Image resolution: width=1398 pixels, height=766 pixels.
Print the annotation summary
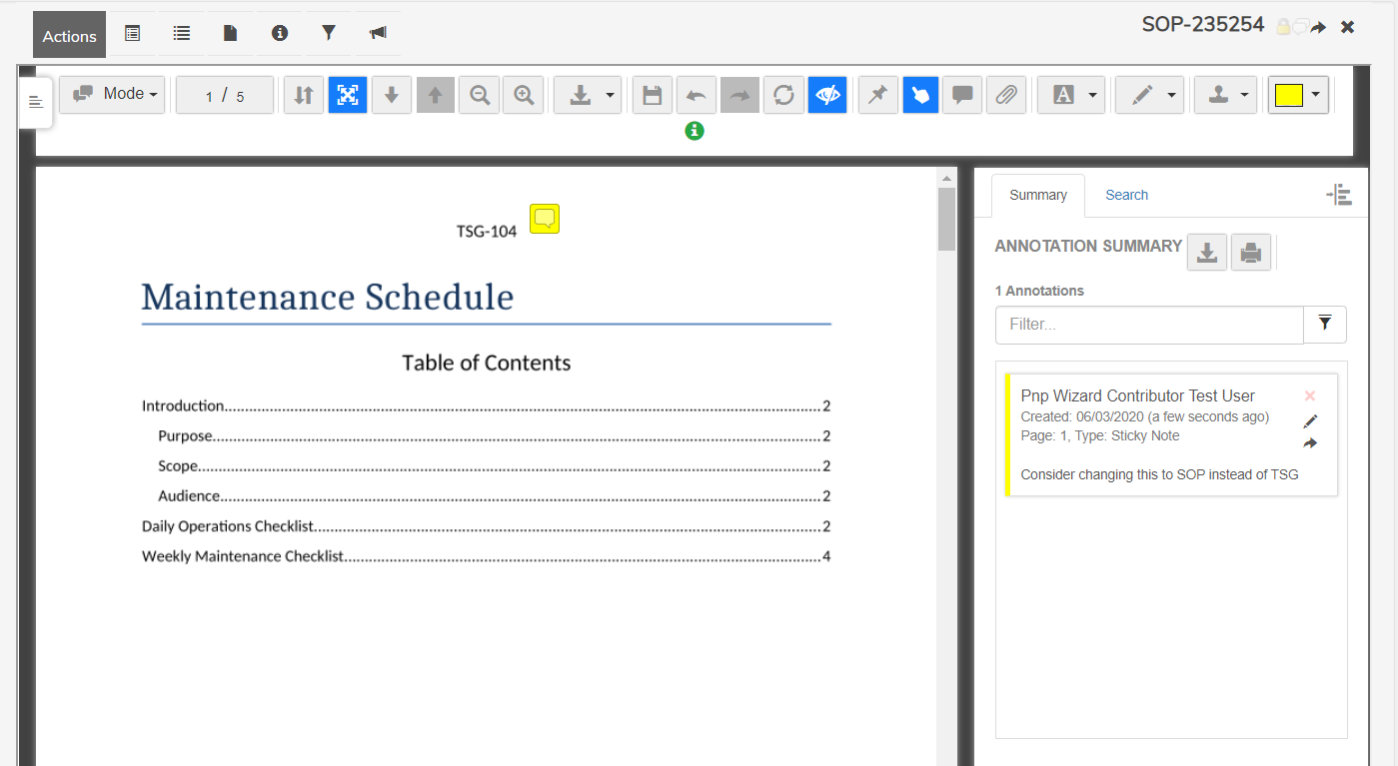coord(1250,253)
